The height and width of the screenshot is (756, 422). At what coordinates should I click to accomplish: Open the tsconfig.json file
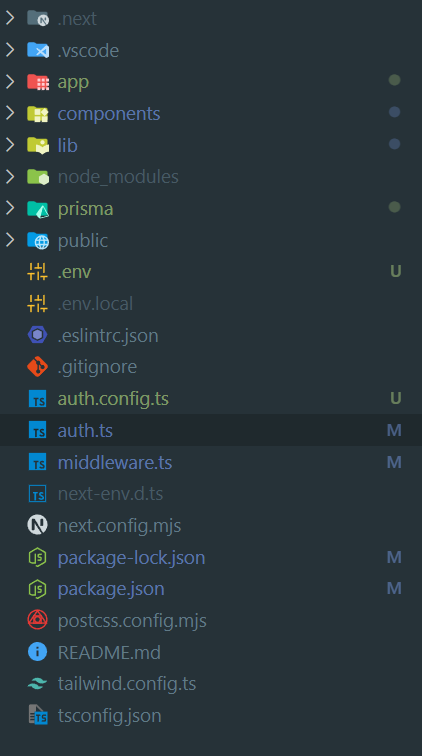[x=211, y=716]
